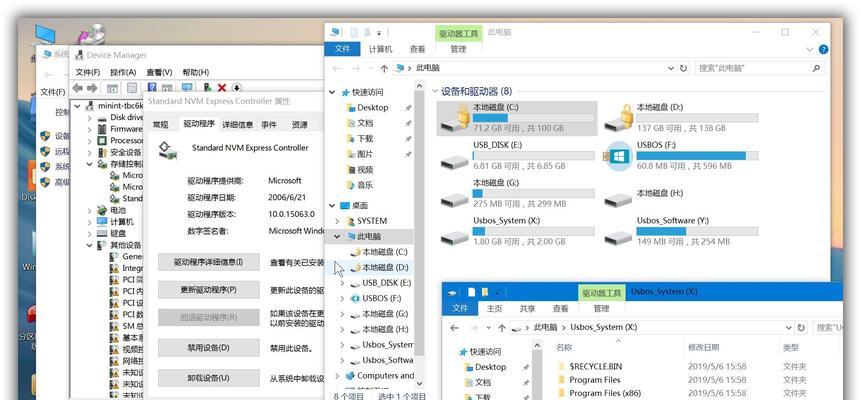This screenshot has width=861, height=400.
Task: Collapse the 桌面 node in 此电脑 sidebar
Action: [x=332, y=205]
